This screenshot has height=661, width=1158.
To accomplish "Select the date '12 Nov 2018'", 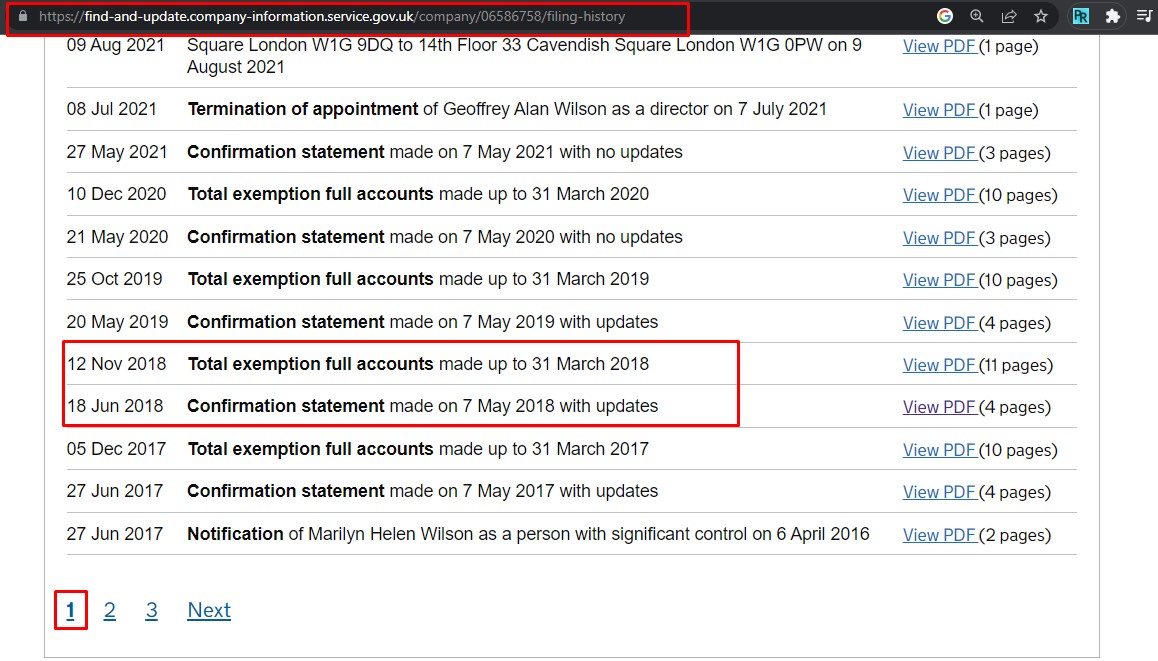I will tap(116, 364).
